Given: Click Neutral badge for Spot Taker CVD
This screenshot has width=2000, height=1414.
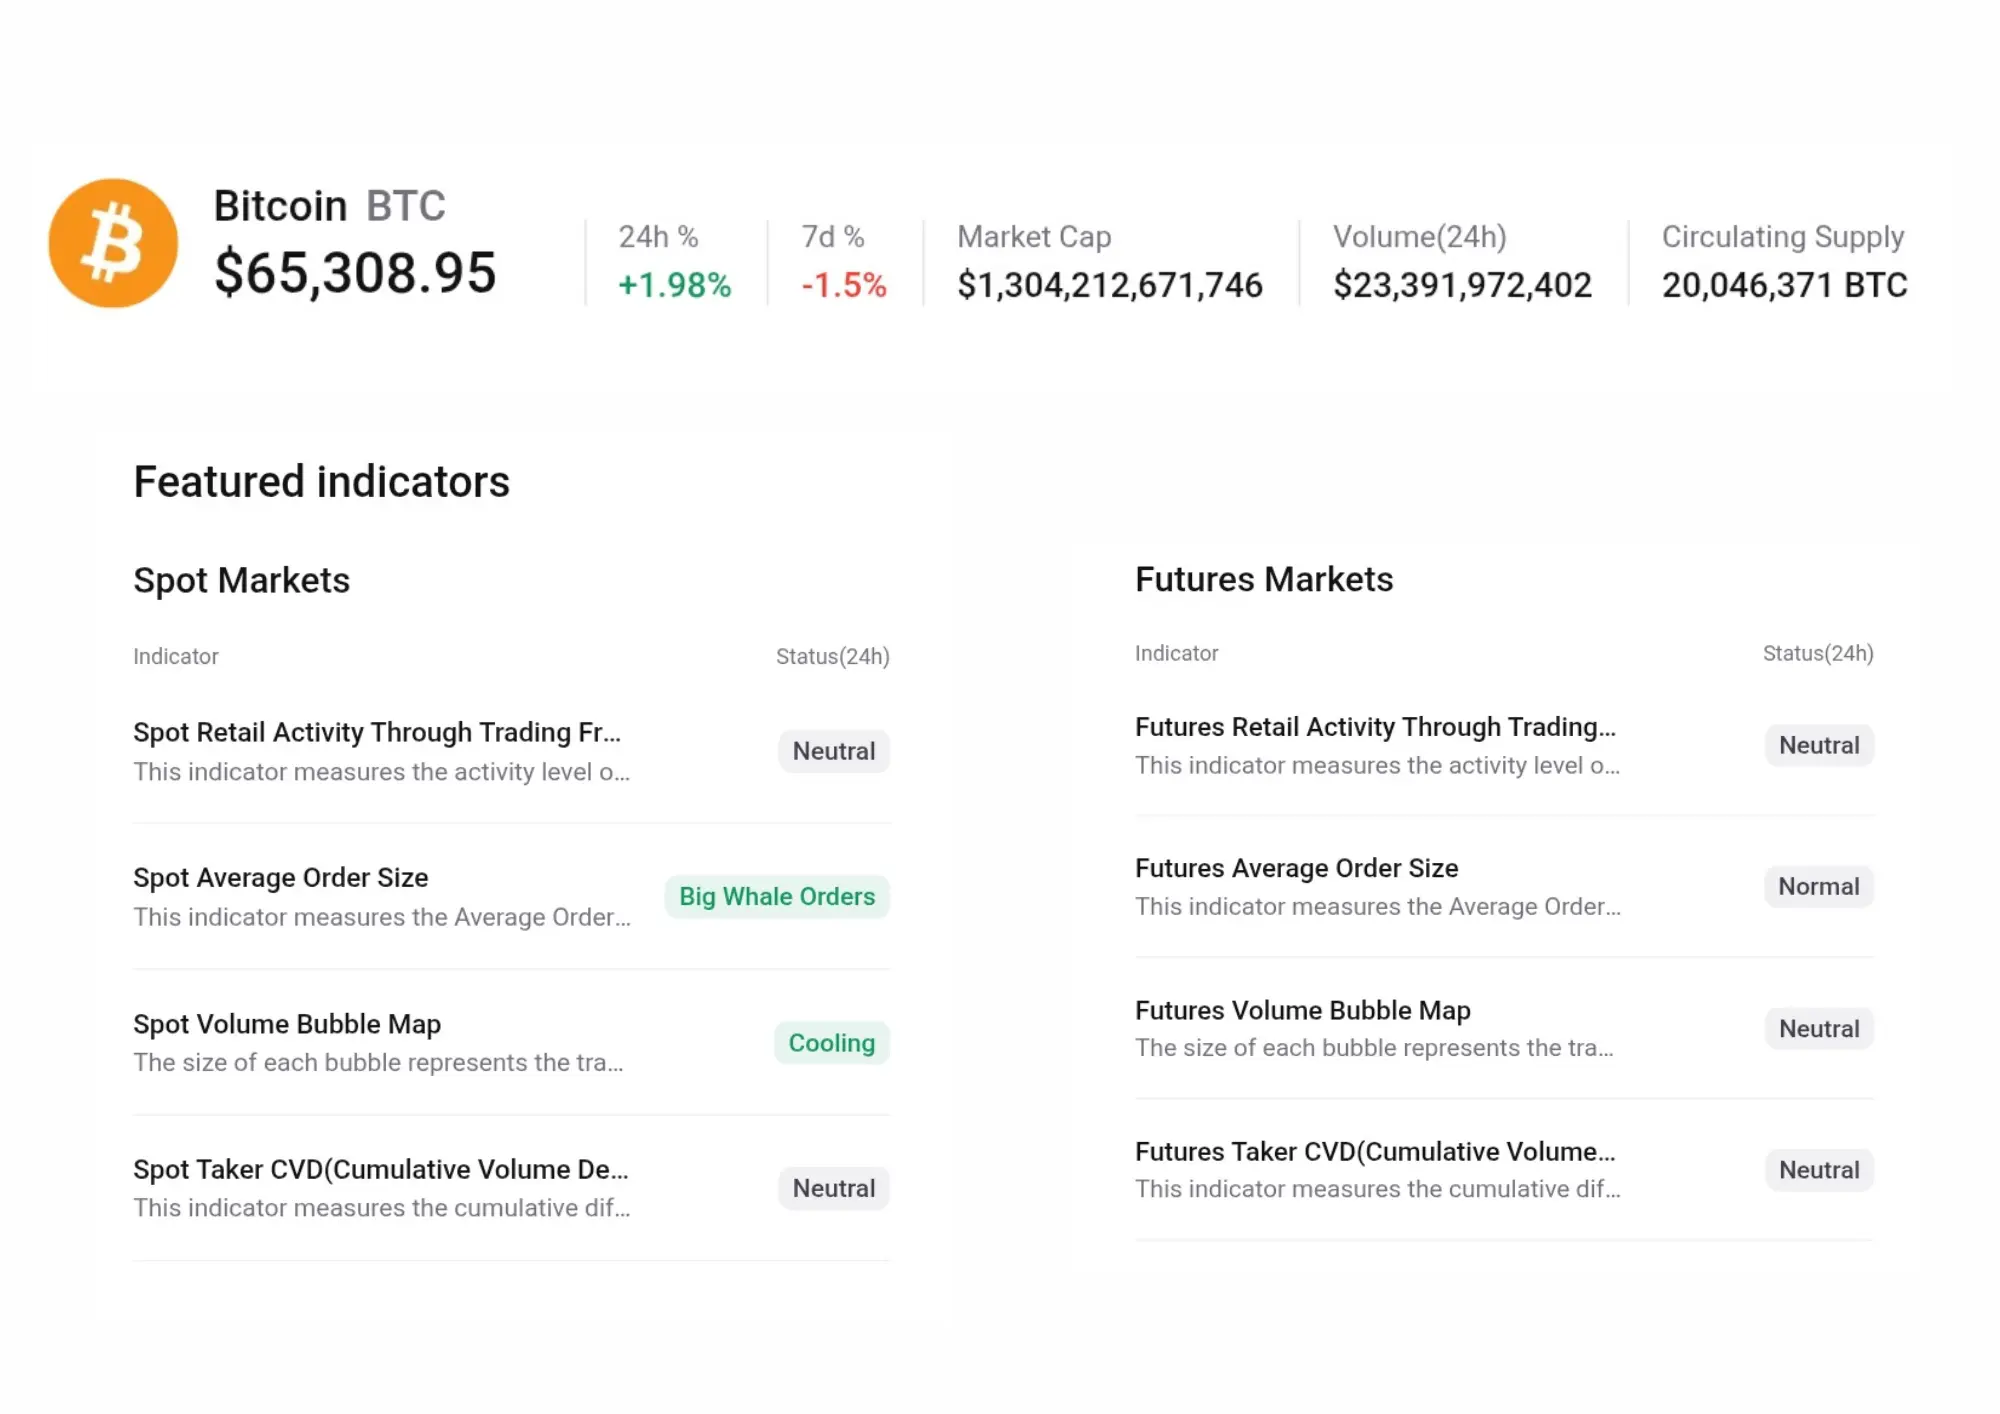Looking at the screenshot, I should 834,1188.
